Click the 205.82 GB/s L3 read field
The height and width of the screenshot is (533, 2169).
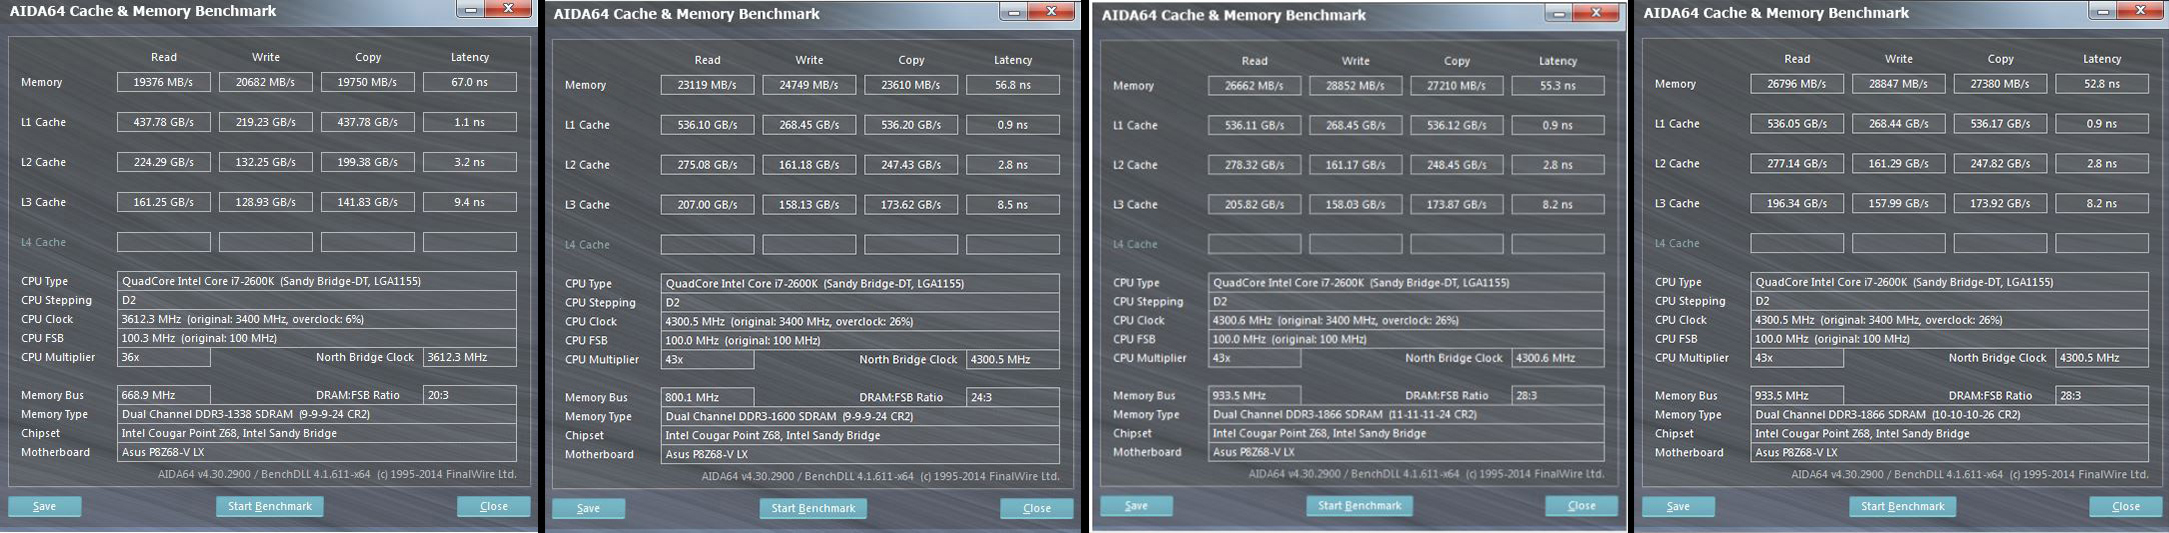coord(1254,204)
